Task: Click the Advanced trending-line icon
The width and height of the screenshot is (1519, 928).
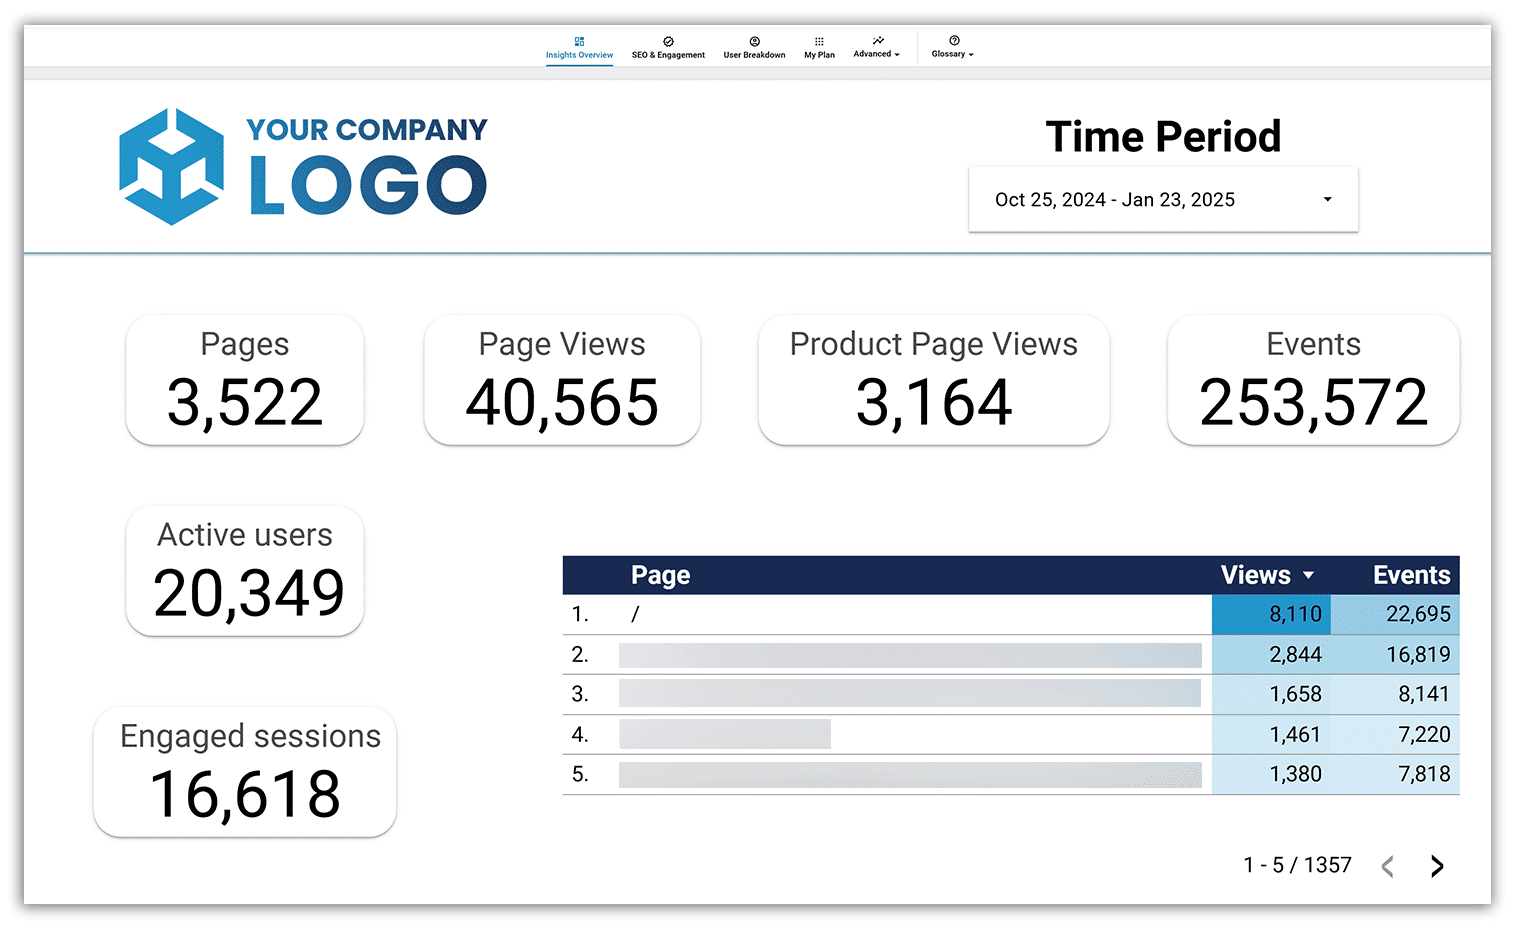Action: click(x=875, y=41)
